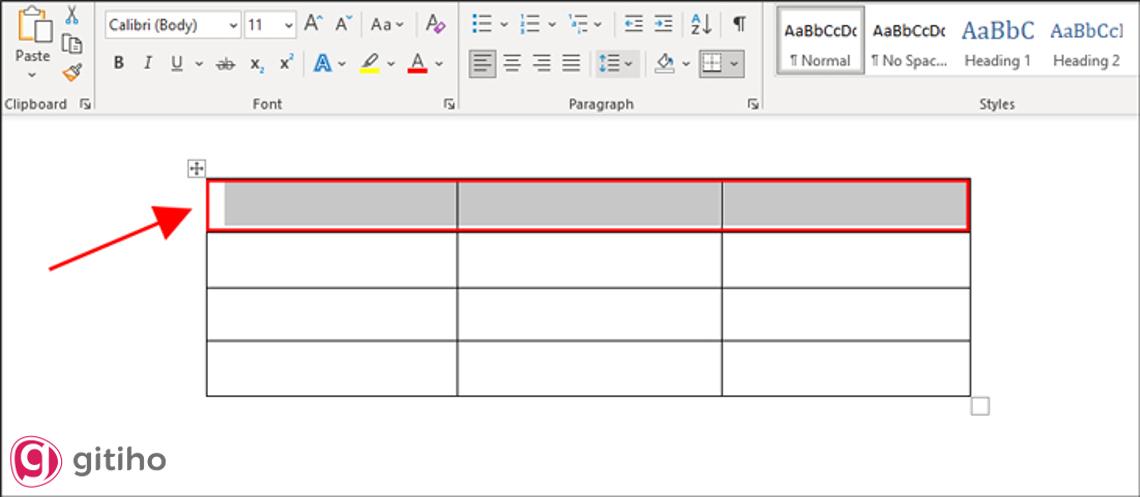Apply Borders button

click(x=711, y=64)
